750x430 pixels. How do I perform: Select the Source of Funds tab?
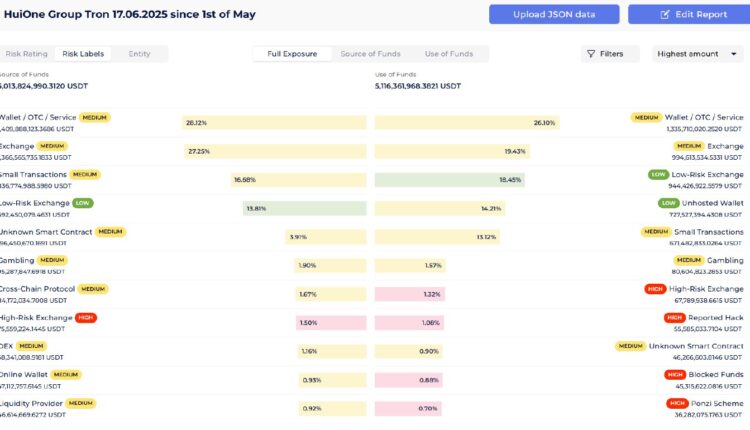[x=369, y=54]
